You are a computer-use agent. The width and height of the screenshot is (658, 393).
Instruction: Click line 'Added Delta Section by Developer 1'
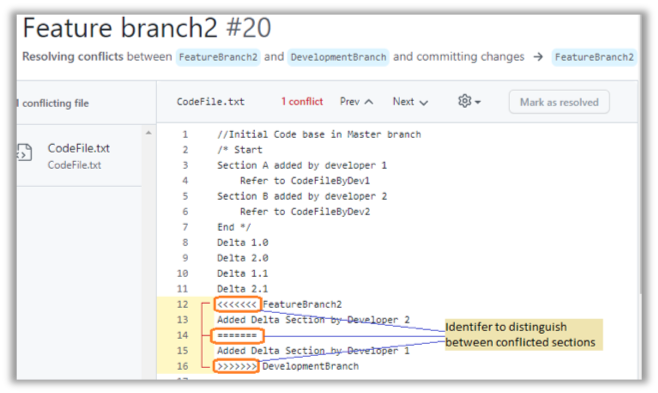pos(313,351)
